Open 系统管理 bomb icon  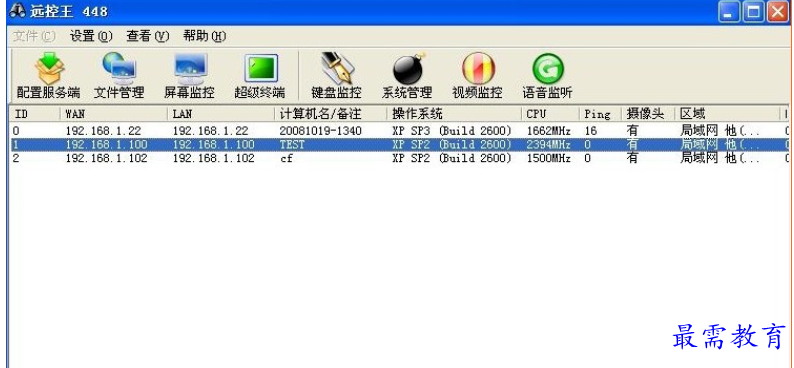pyautogui.click(x=407, y=76)
